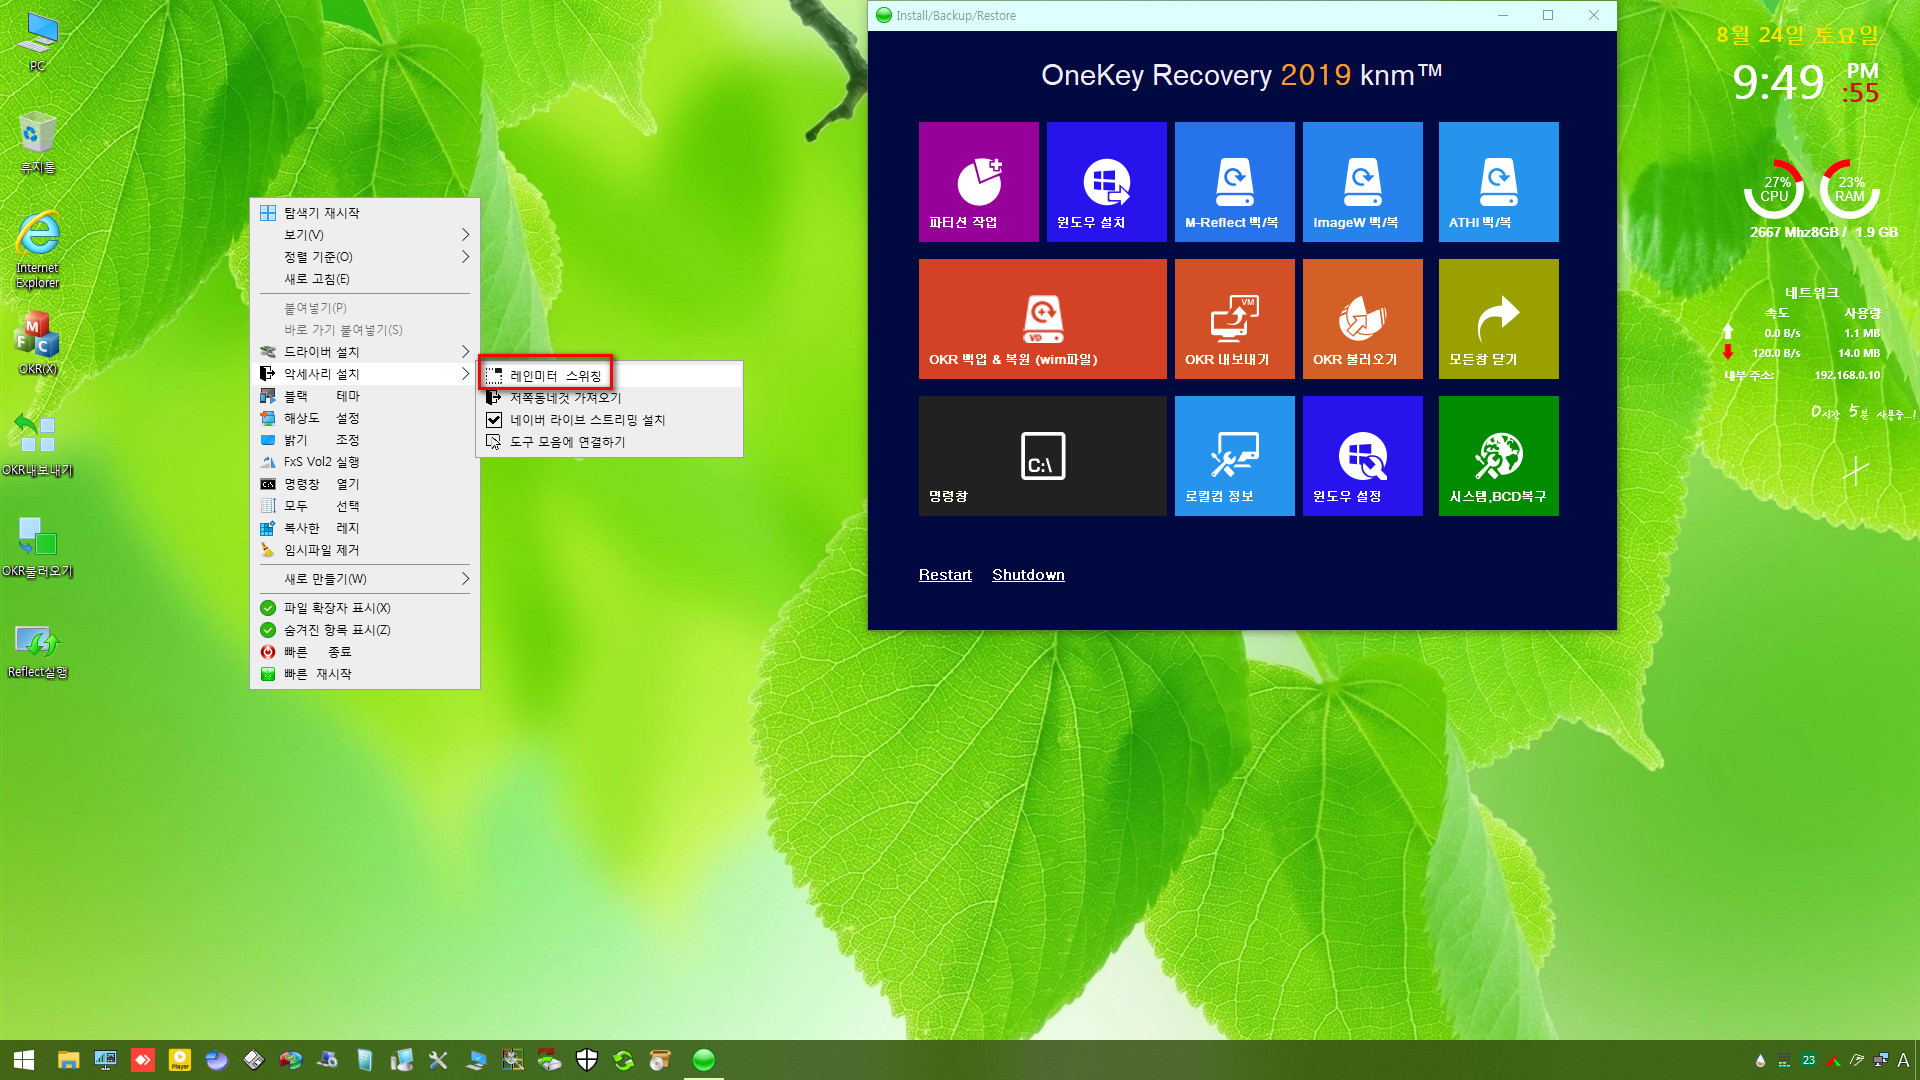Open the 파티션 작업 partition tile
Image resolution: width=1920 pixels, height=1080 pixels.
coord(978,182)
